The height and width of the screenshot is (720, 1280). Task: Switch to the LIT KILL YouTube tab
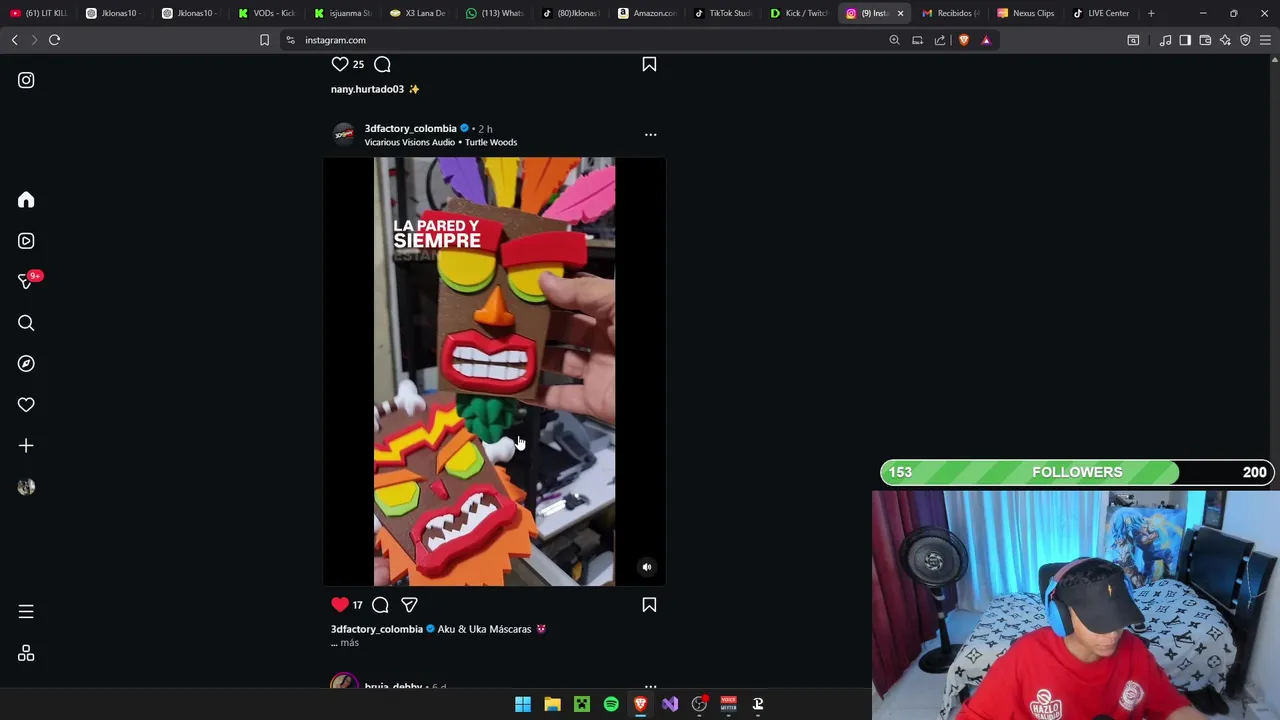39,13
